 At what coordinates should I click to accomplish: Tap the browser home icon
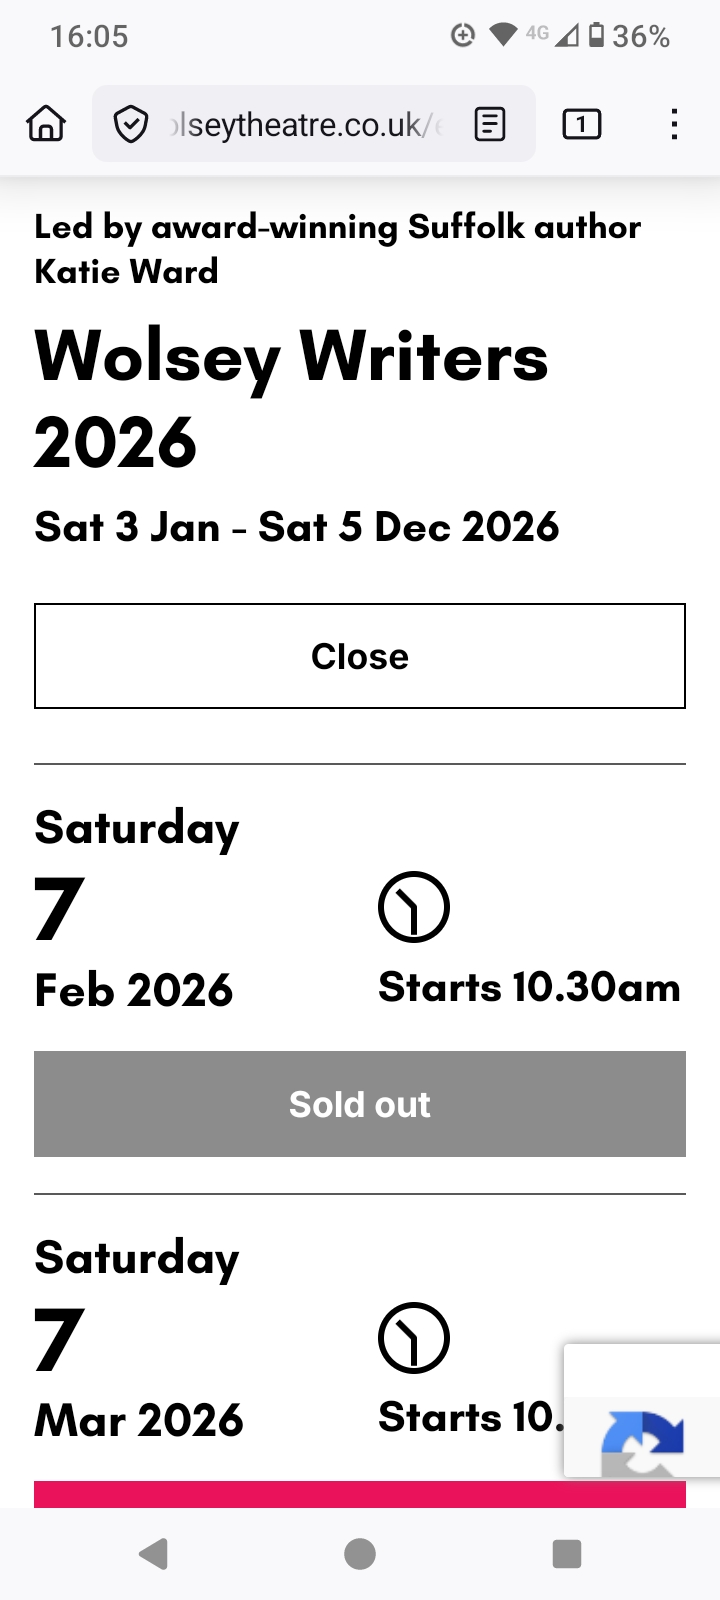(x=46, y=124)
